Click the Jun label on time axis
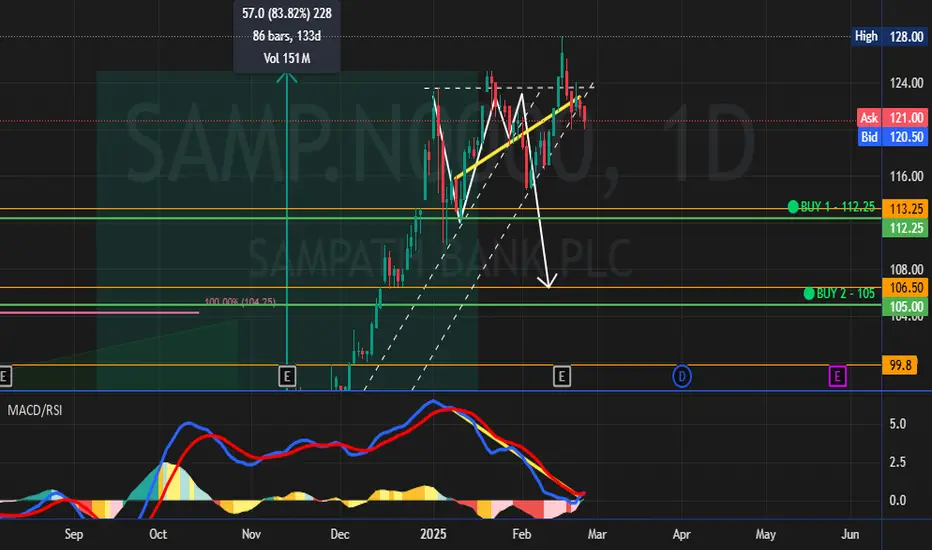Screen dimensions: 932x550 850,534
